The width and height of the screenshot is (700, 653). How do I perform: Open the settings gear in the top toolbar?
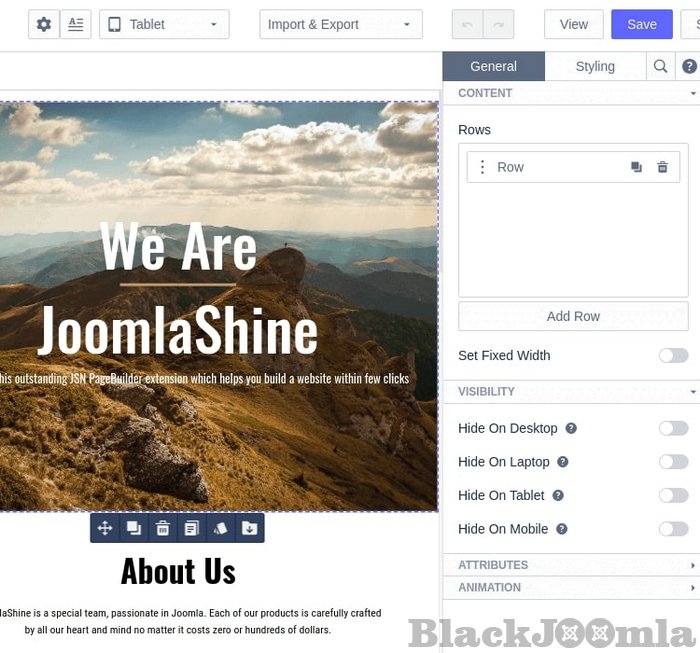coord(43,24)
